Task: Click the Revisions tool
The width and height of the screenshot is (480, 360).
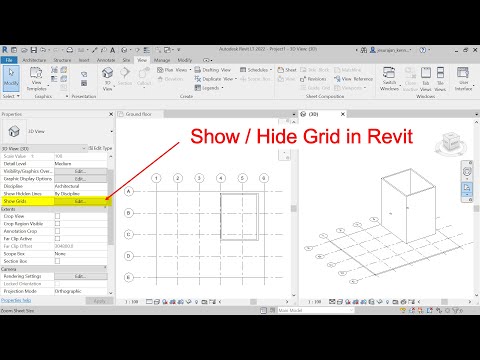Action: 313,79
